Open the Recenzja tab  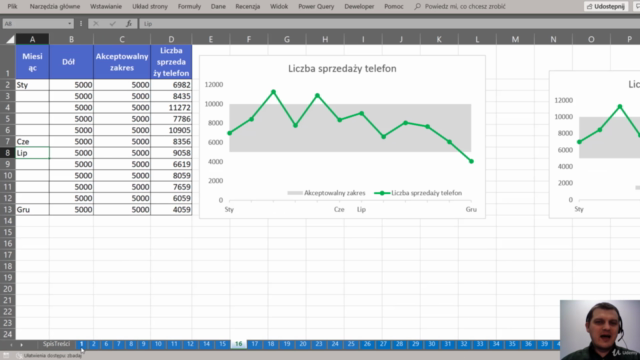pyautogui.click(x=248, y=7)
